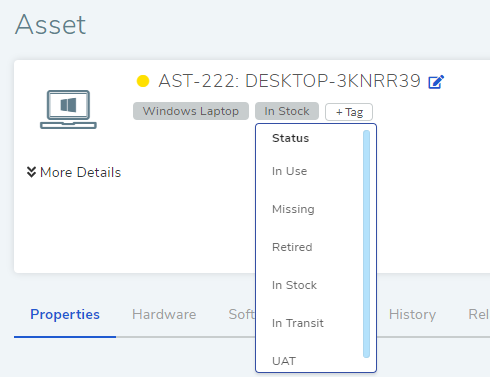Click the status dropdown scrollbar
The height and width of the screenshot is (377, 490).
pos(366,244)
